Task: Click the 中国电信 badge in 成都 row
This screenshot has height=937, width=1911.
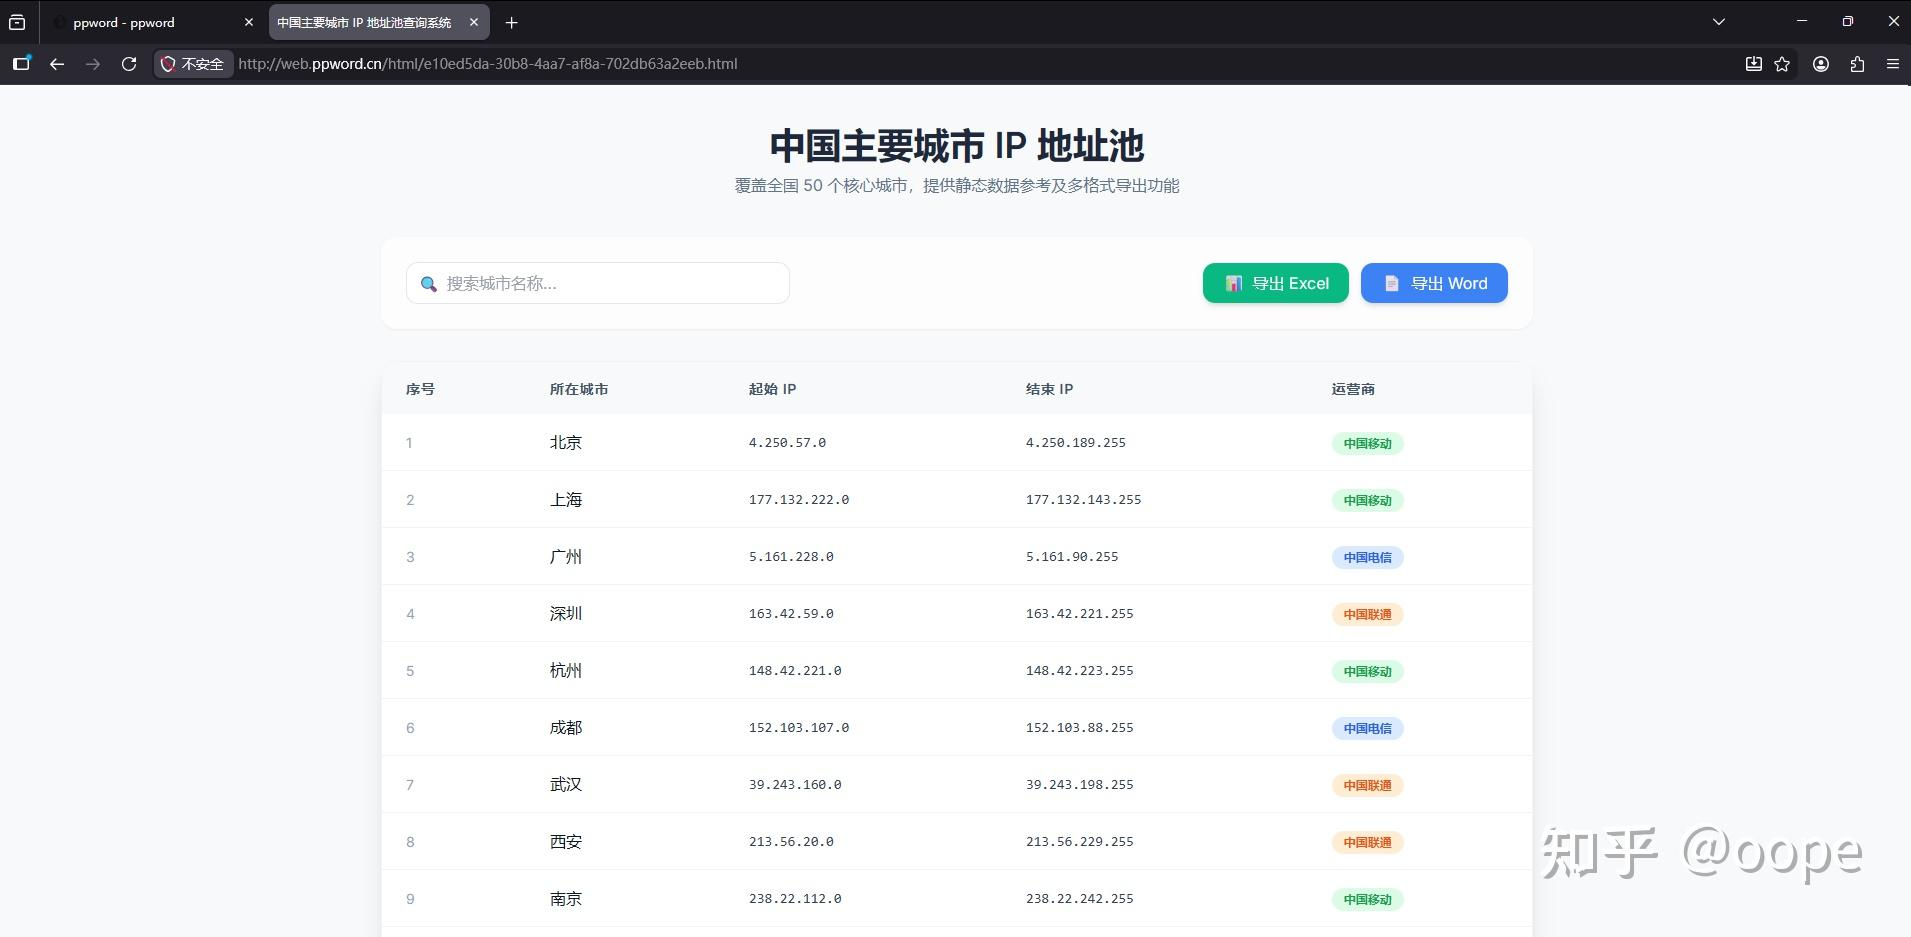Action: click(1367, 728)
